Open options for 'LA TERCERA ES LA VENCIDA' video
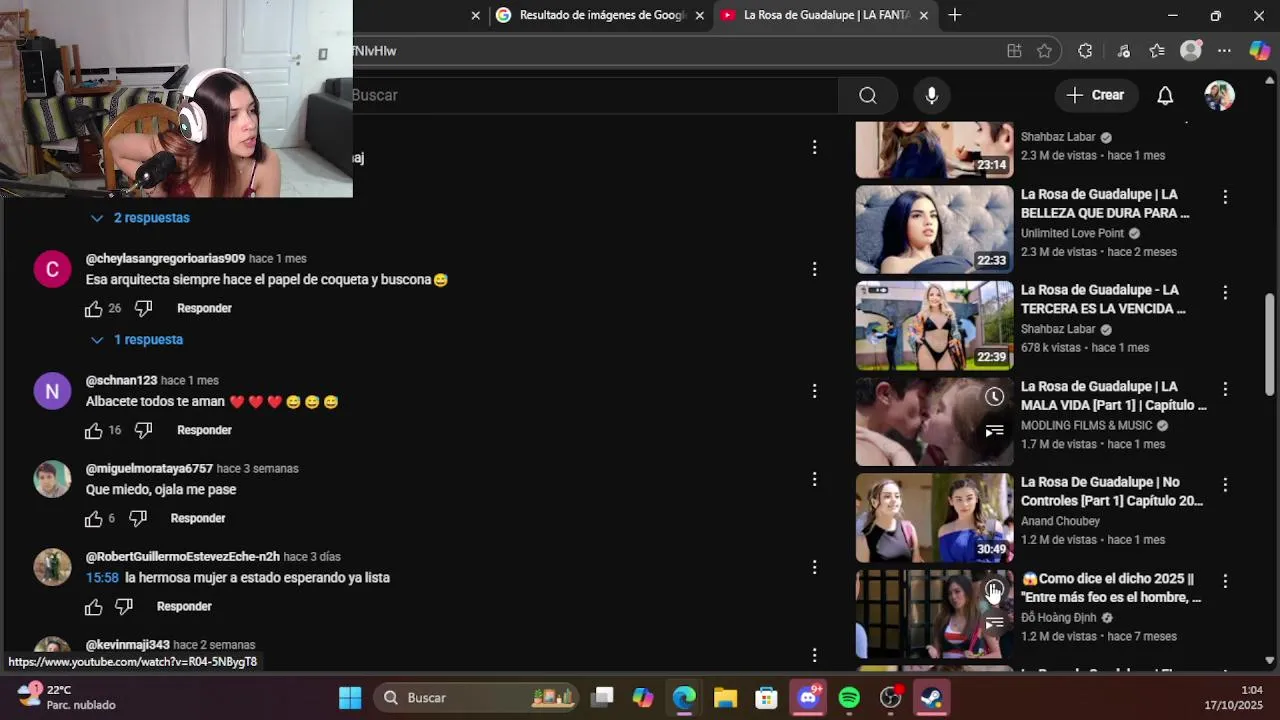The height and width of the screenshot is (720, 1280). pyautogui.click(x=1225, y=293)
